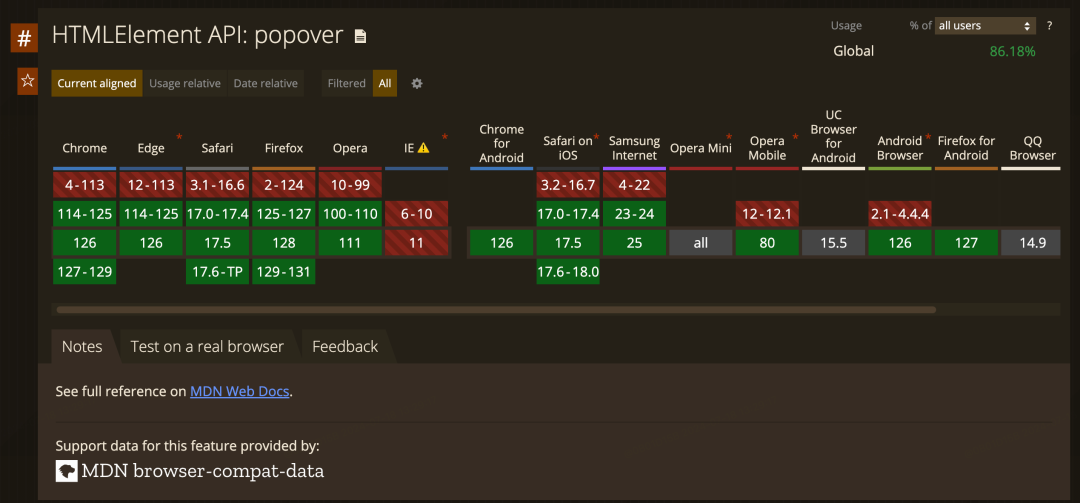This screenshot has height=503, width=1080.
Task: Star this feature as favorite
Action: click(x=27, y=81)
